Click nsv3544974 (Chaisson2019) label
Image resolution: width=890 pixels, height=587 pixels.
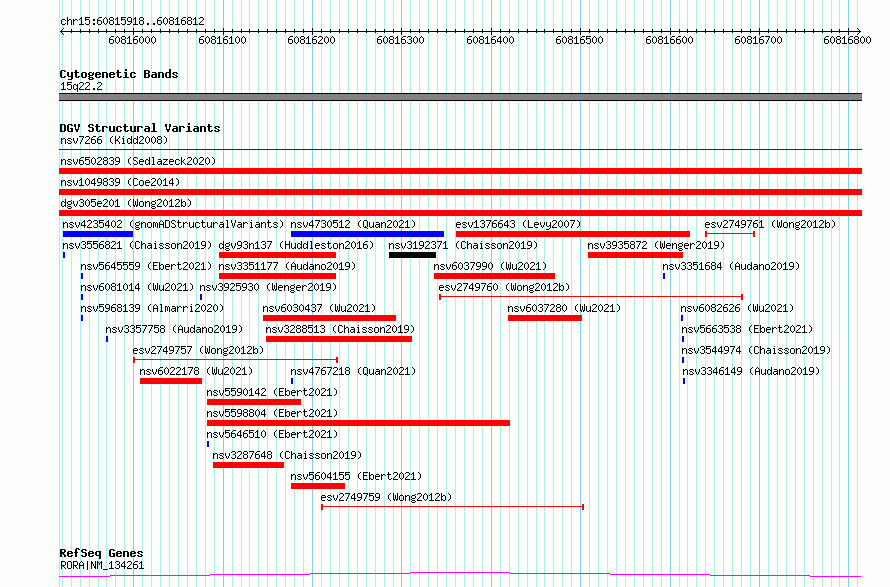[756, 350]
